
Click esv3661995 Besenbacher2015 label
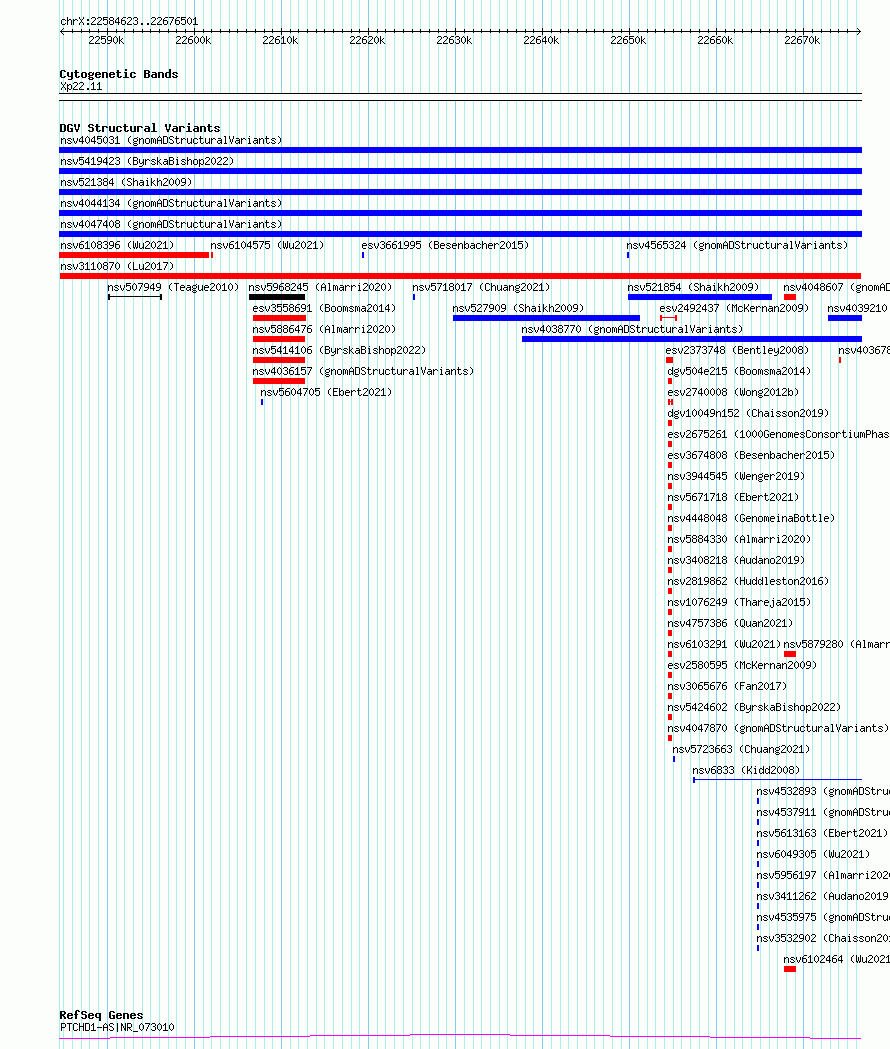(x=445, y=246)
